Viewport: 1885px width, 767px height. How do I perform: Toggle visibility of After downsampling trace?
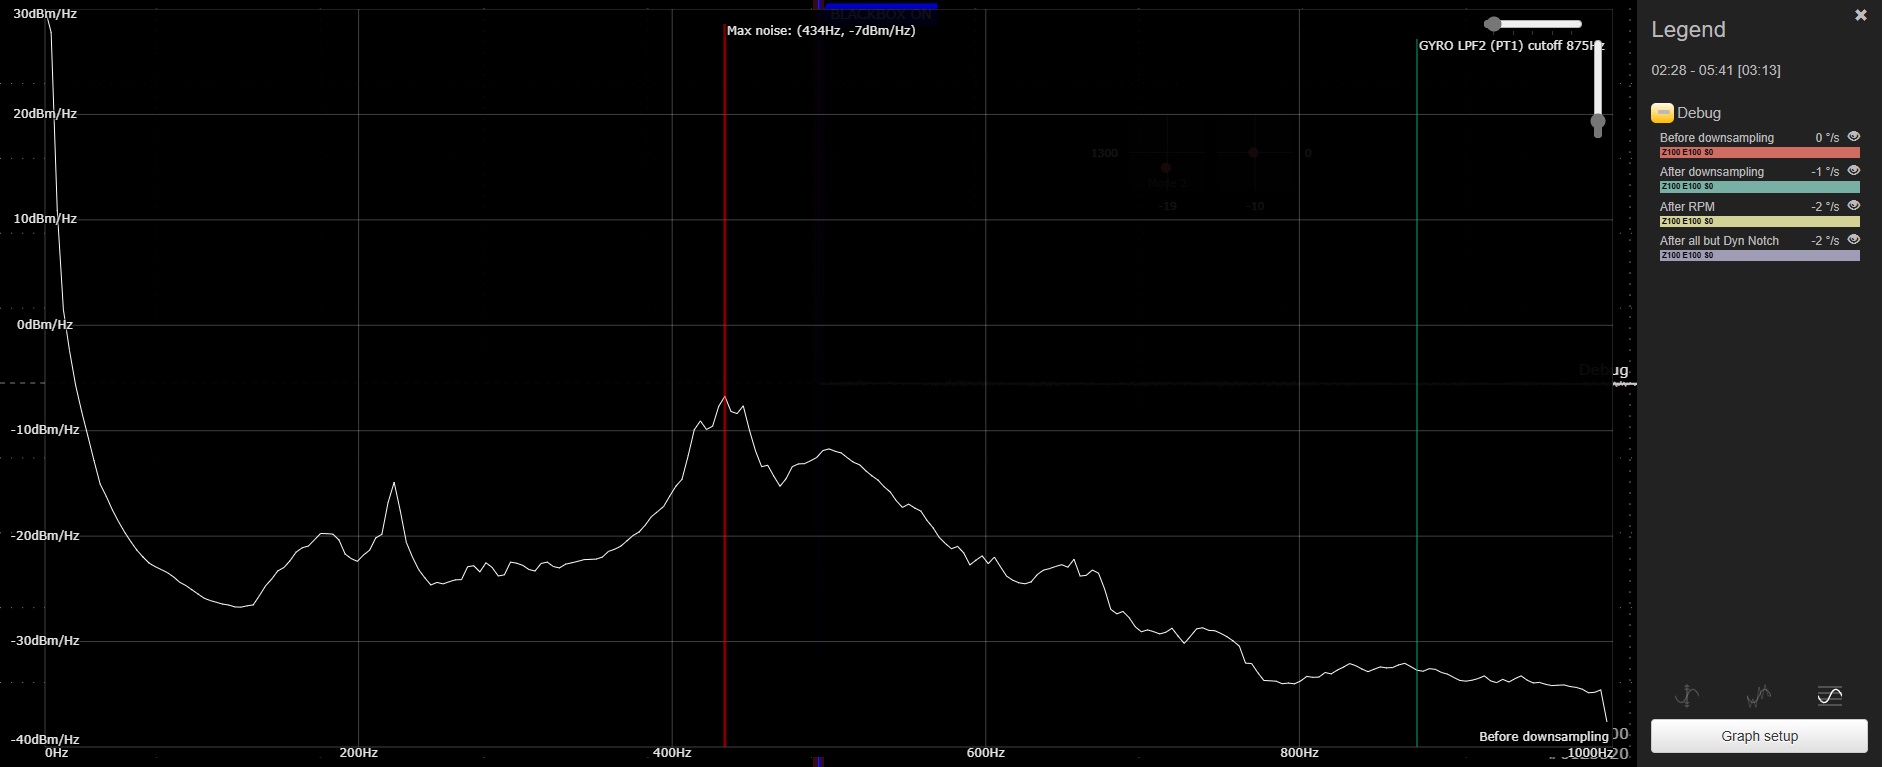pyautogui.click(x=1853, y=171)
